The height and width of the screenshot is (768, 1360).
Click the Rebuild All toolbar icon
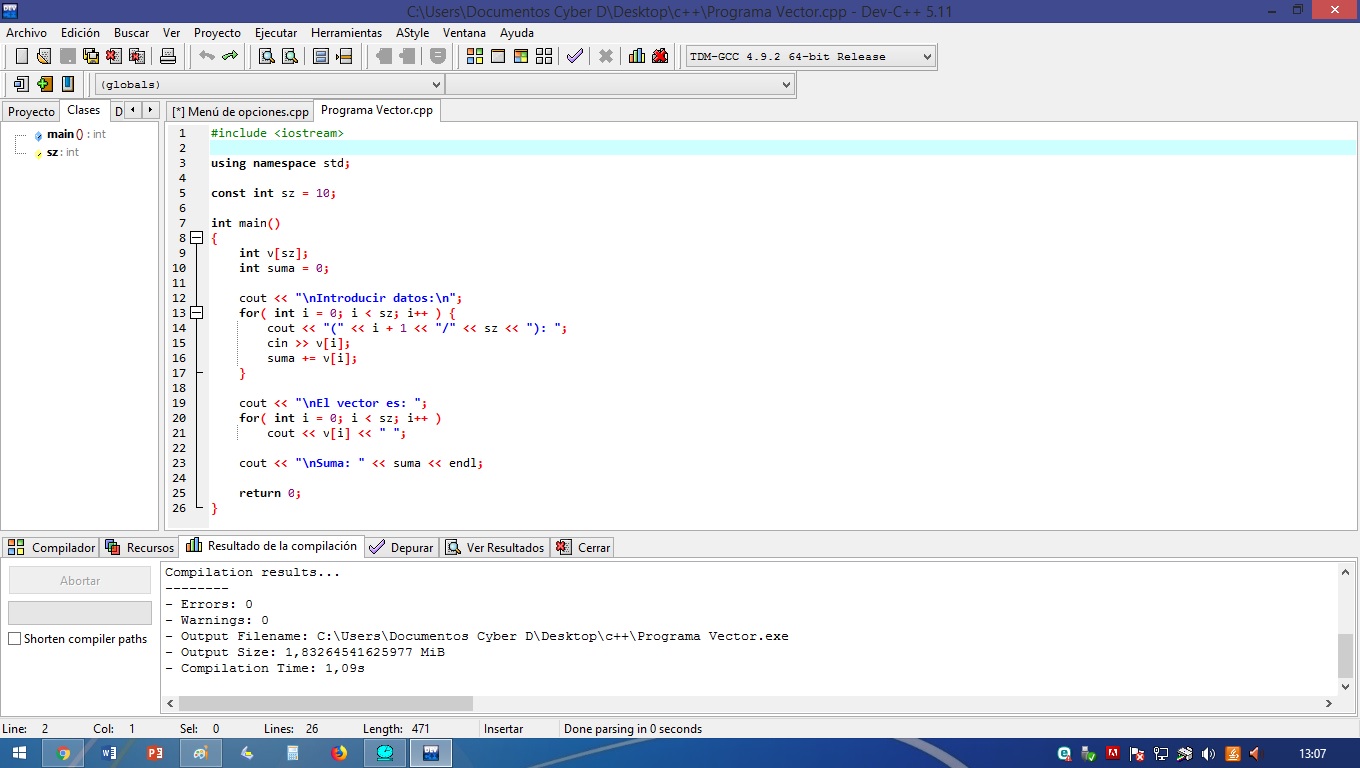[x=544, y=56]
